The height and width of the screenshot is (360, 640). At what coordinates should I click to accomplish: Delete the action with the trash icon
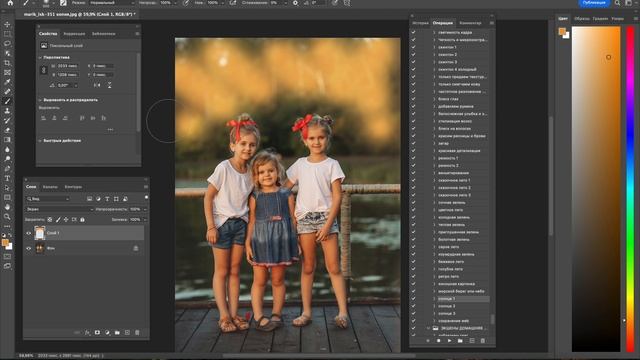pos(482,340)
